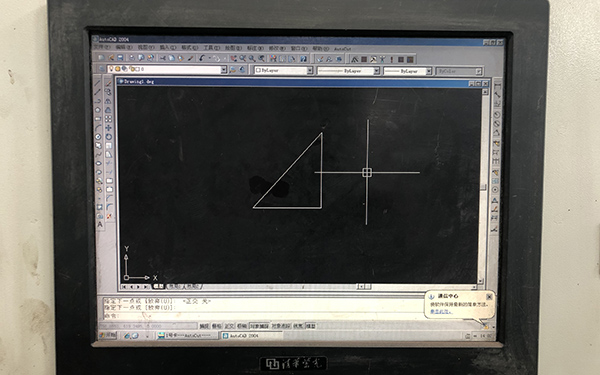Choose the Move tool in Modify toolbar
The width and height of the screenshot is (600, 375).
(x=109, y=128)
